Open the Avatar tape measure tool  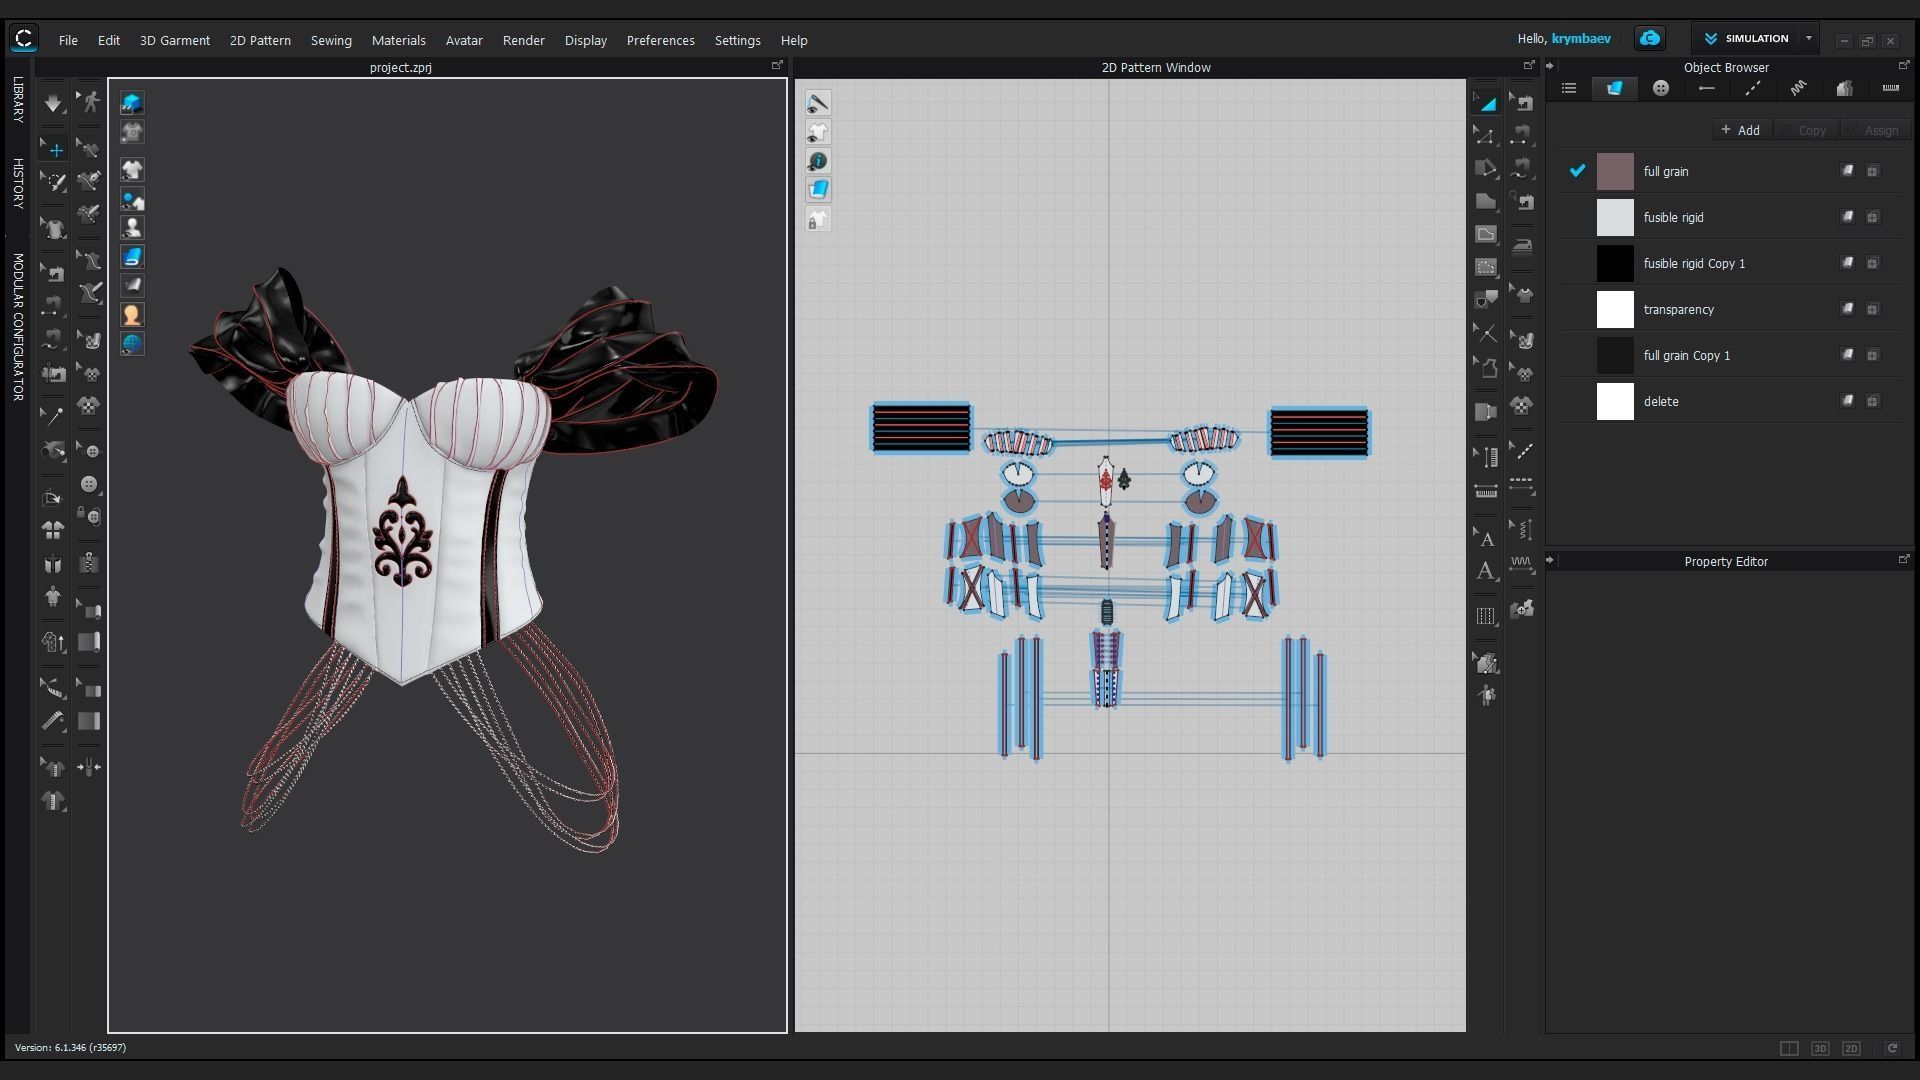click(x=53, y=720)
